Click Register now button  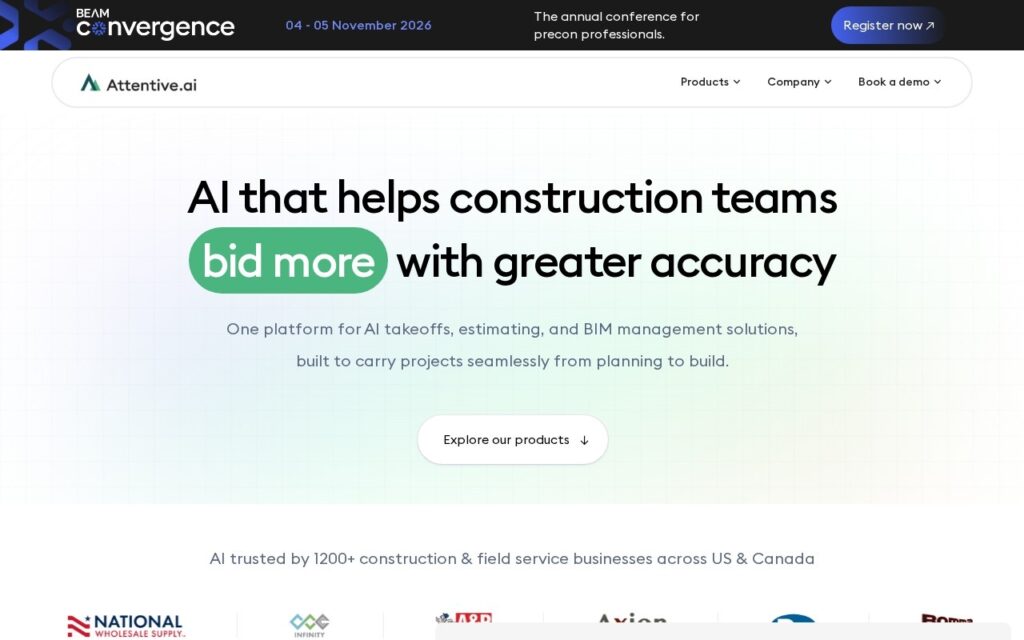tap(888, 25)
